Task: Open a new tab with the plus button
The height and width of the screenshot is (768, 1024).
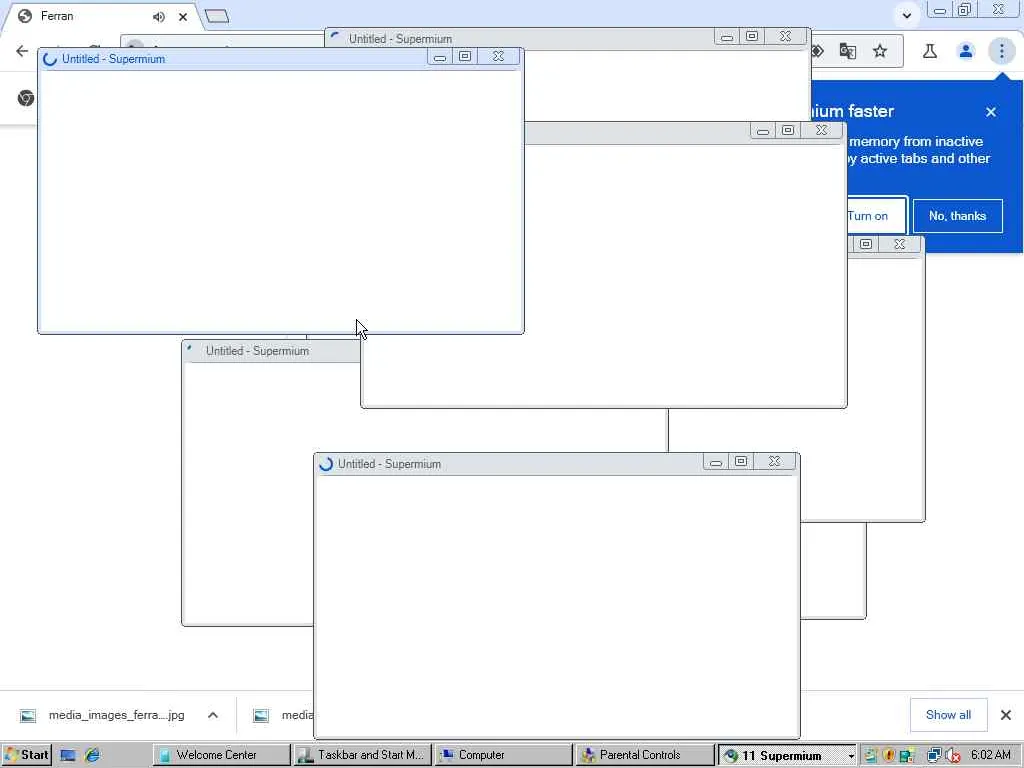Action: (x=217, y=16)
